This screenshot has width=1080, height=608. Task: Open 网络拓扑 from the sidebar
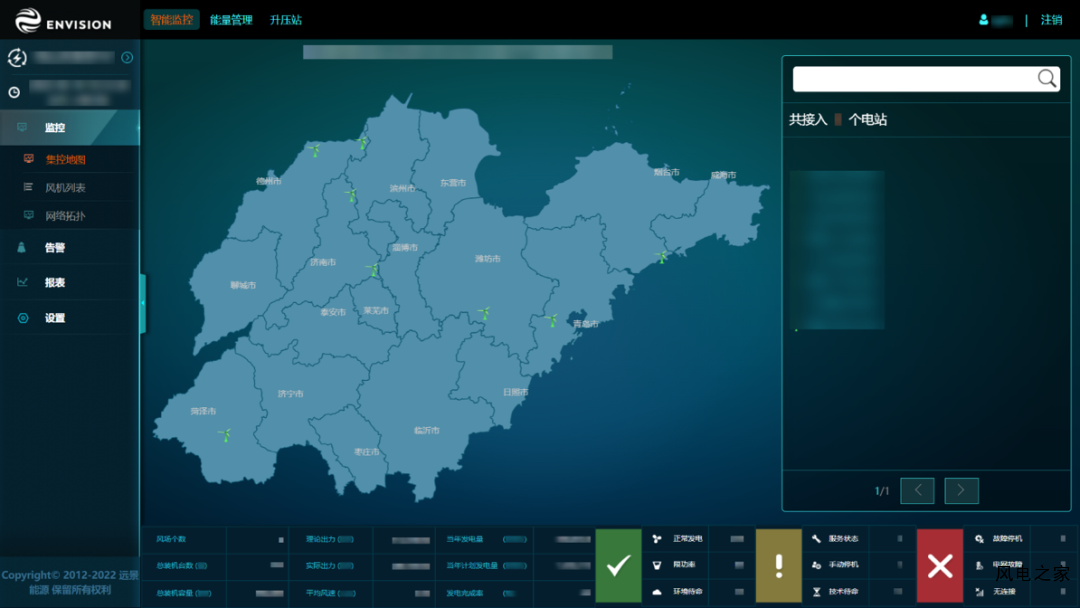click(x=65, y=216)
